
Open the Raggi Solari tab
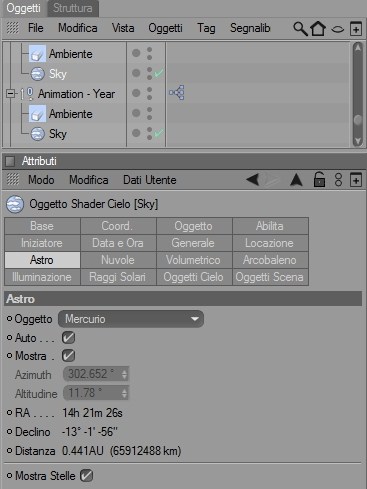point(118,277)
